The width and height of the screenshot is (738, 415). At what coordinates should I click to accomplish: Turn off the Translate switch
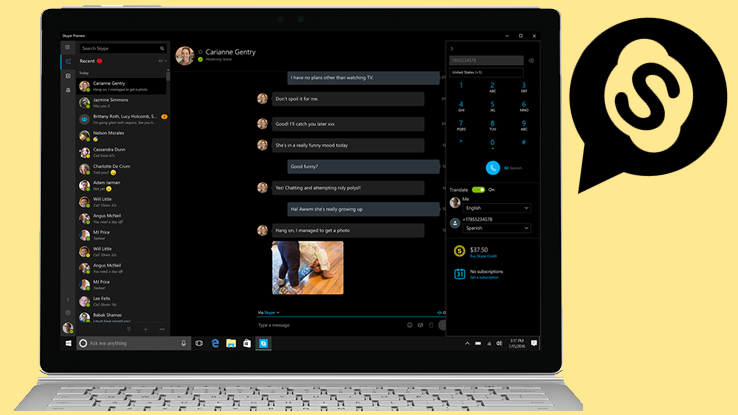tap(478, 190)
